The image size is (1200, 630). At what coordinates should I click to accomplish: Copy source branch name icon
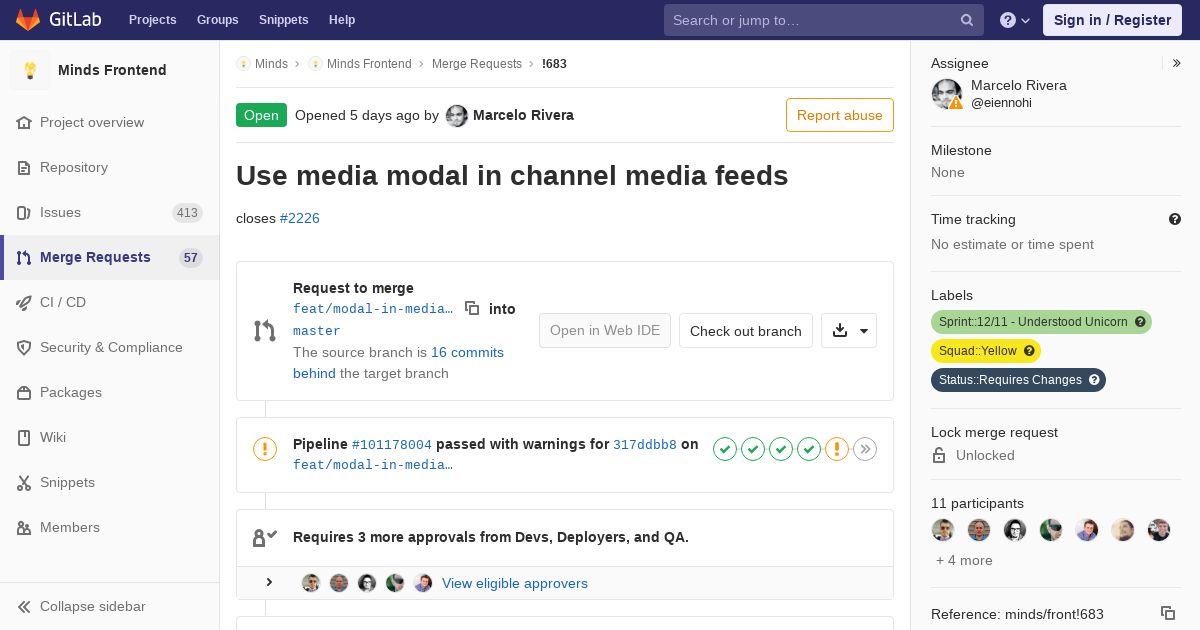click(x=472, y=309)
